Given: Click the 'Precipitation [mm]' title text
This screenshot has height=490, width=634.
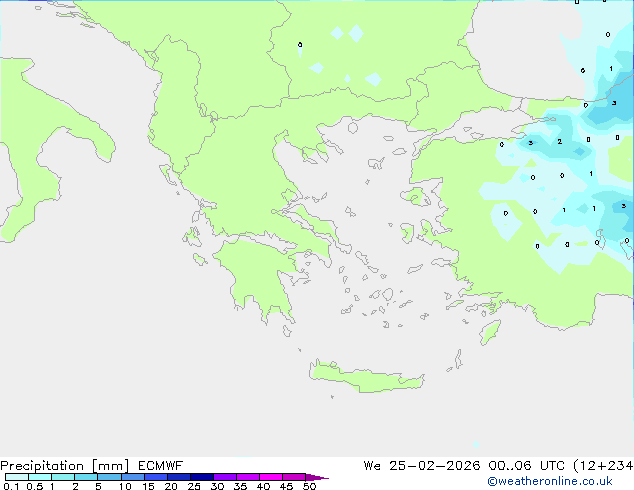Looking at the screenshot, I should 65,466.
